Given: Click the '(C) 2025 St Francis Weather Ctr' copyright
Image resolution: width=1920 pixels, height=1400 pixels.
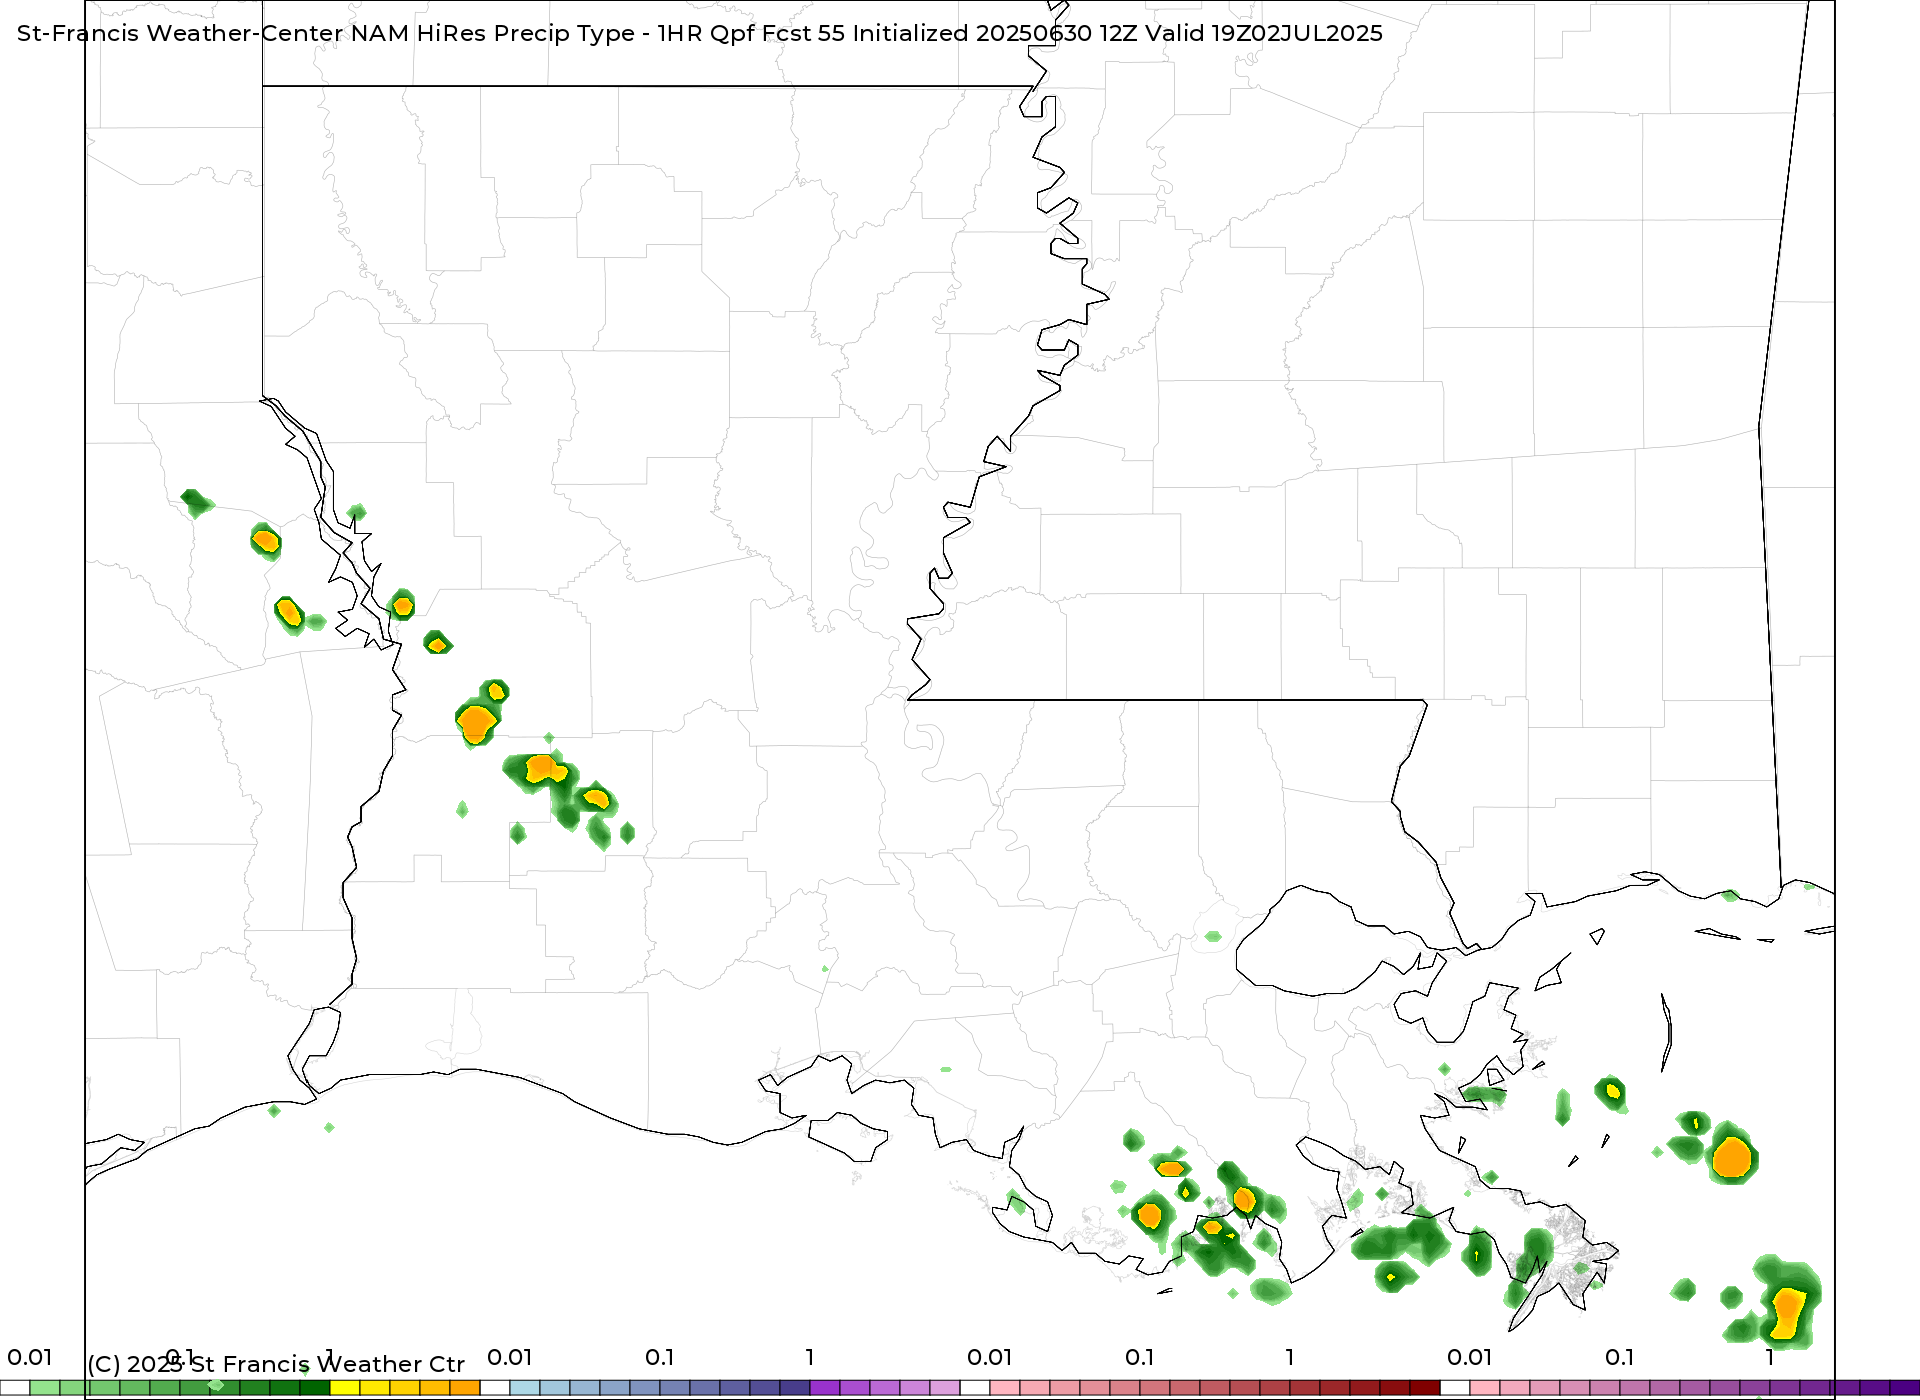Looking at the screenshot, I should pyautogui.click(x=276, y=1364).
